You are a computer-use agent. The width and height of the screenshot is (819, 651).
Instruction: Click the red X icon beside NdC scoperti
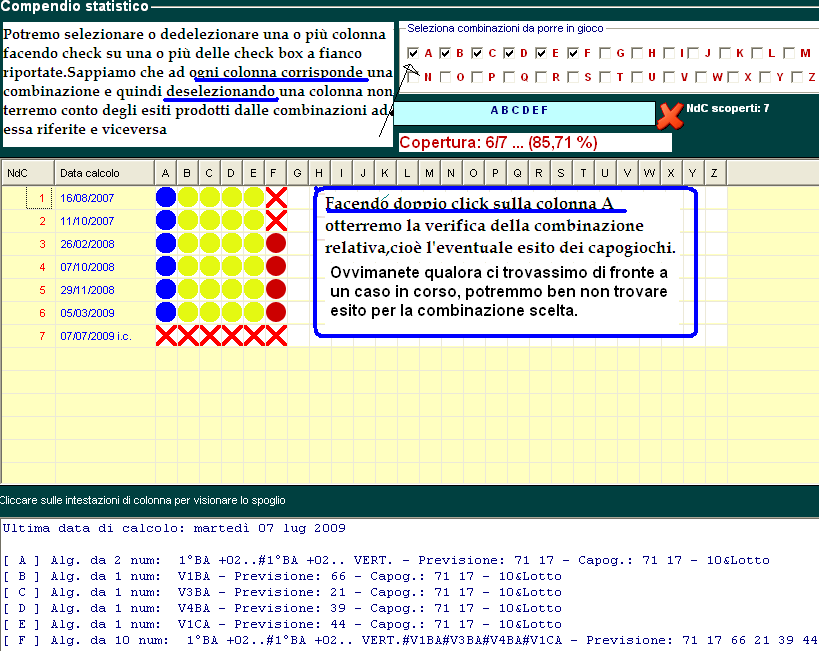(x=670, y=115)
